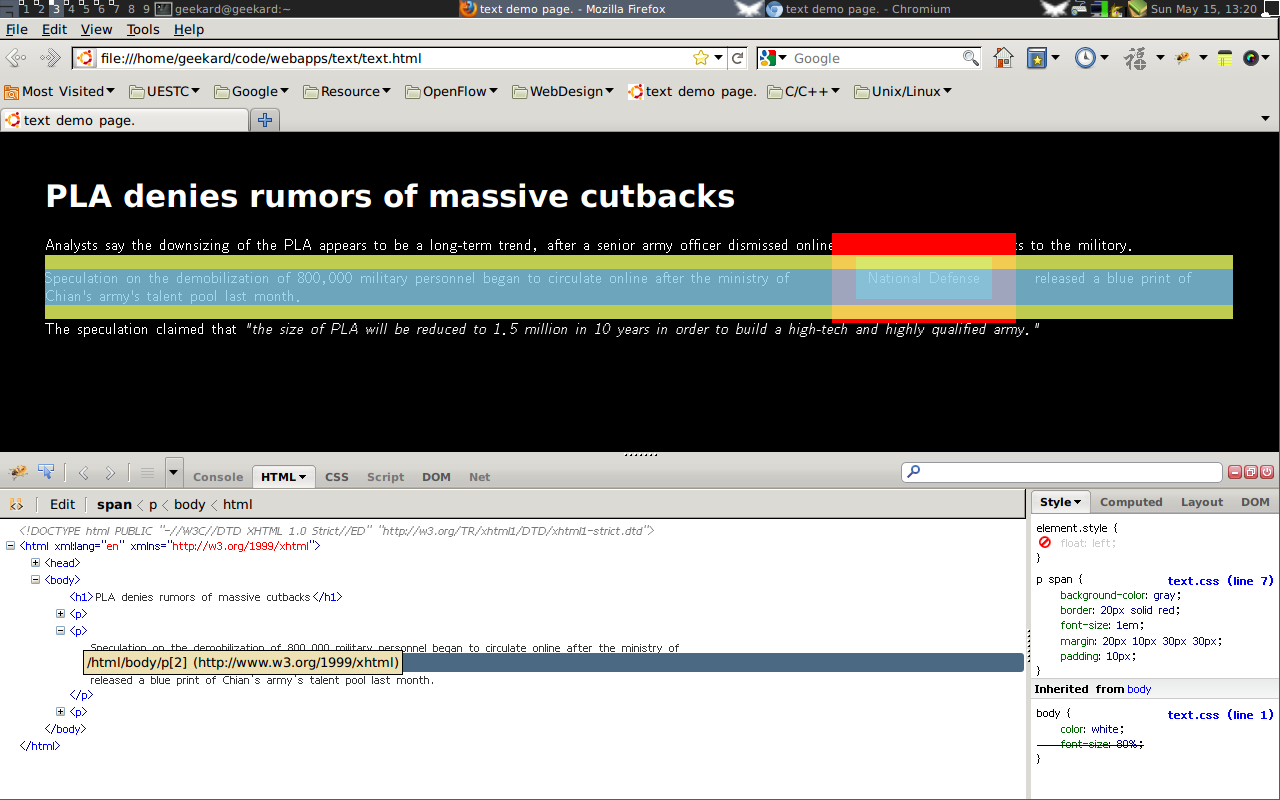Bookmark page with the star icon
Viewport: 1280px width, 800px height.
(x=701, y=58)
